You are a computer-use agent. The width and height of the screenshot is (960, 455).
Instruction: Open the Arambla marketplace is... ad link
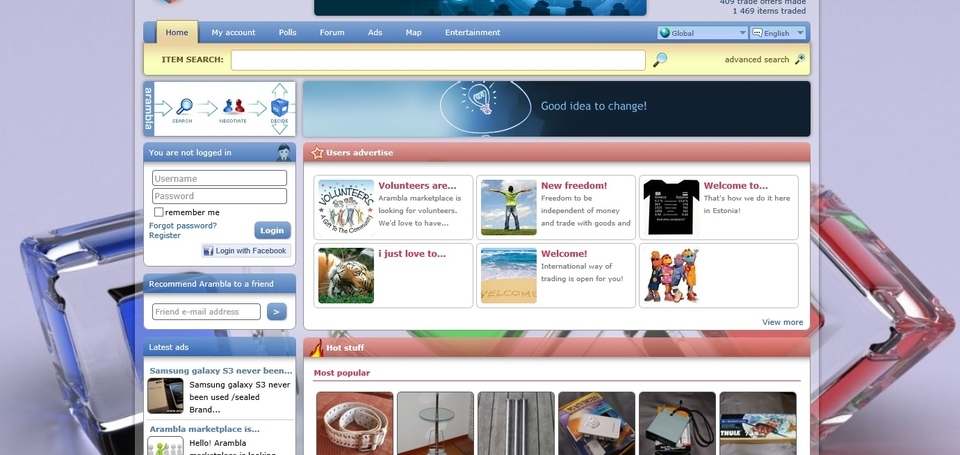[x=204, y=429]
